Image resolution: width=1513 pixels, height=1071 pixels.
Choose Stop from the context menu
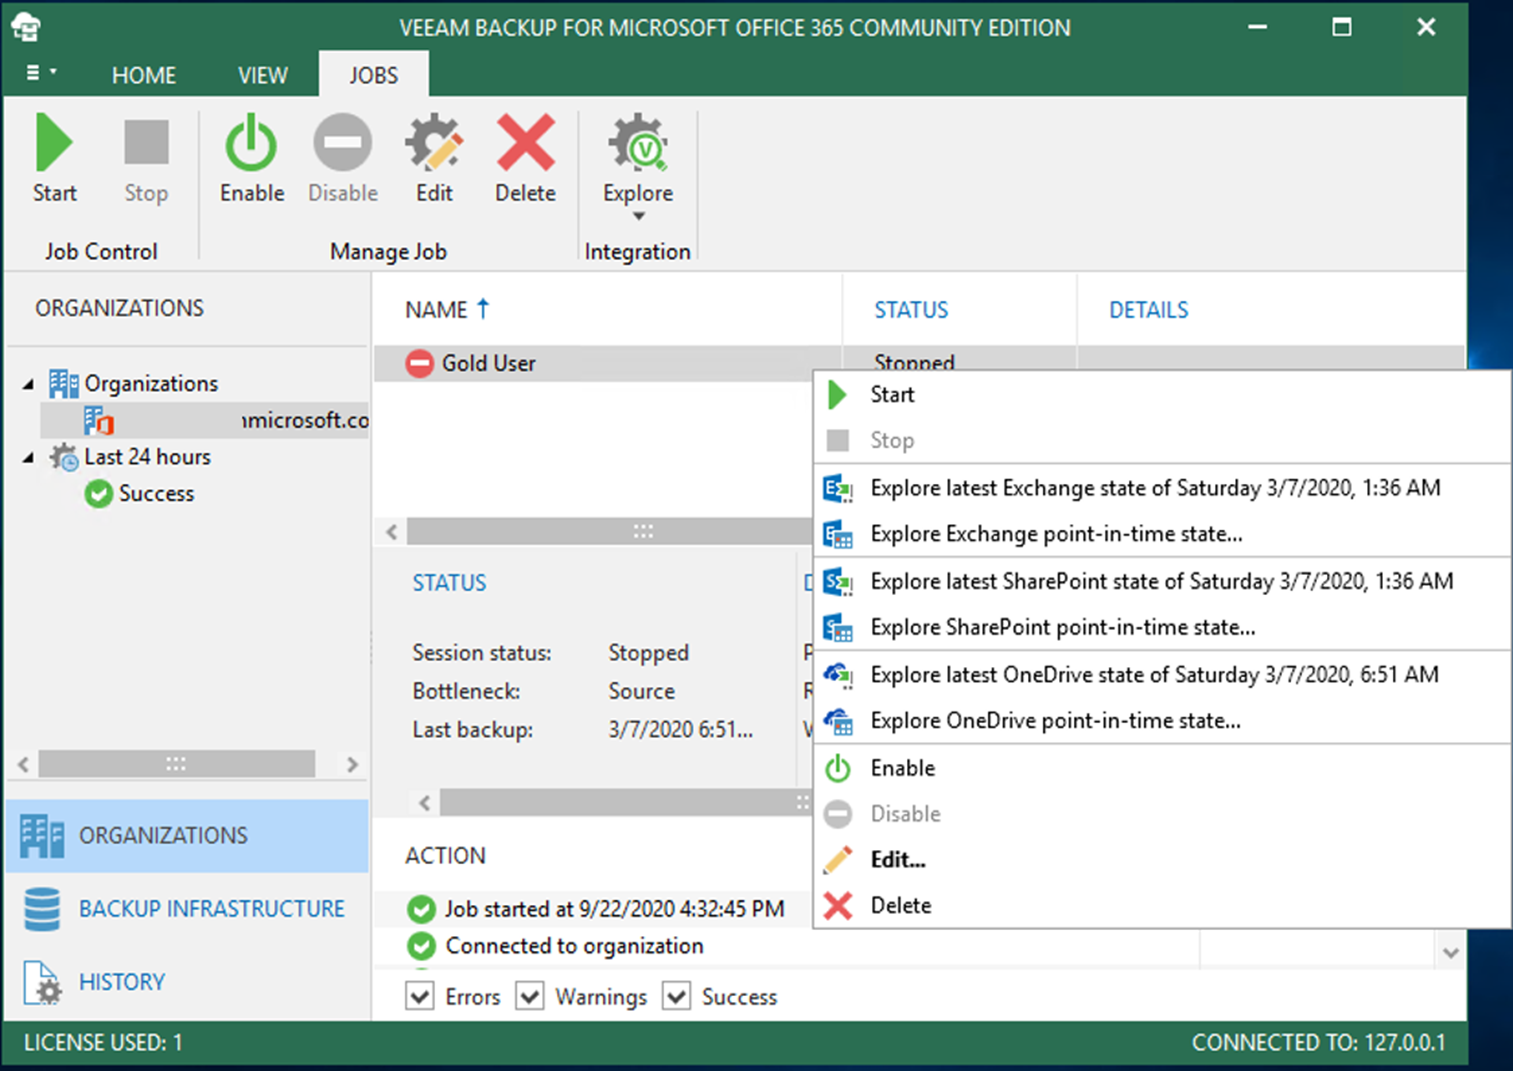tap(1161, 440)
